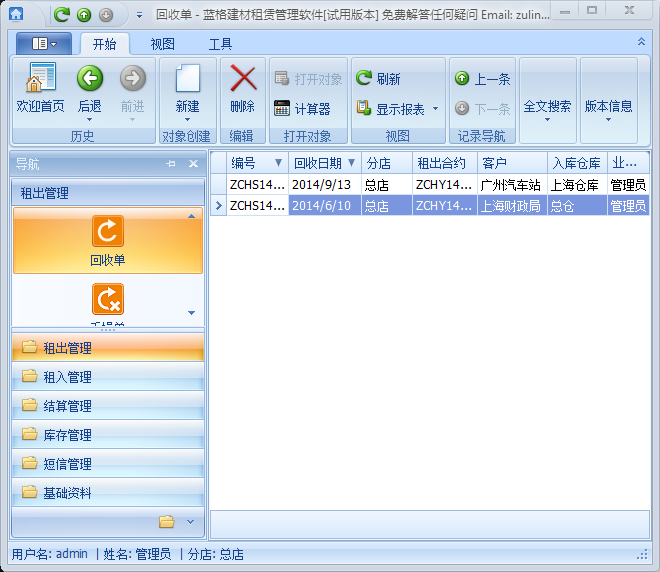Refresh the list with 刷新
660x572 pixels.
click(x=378, y=78)
